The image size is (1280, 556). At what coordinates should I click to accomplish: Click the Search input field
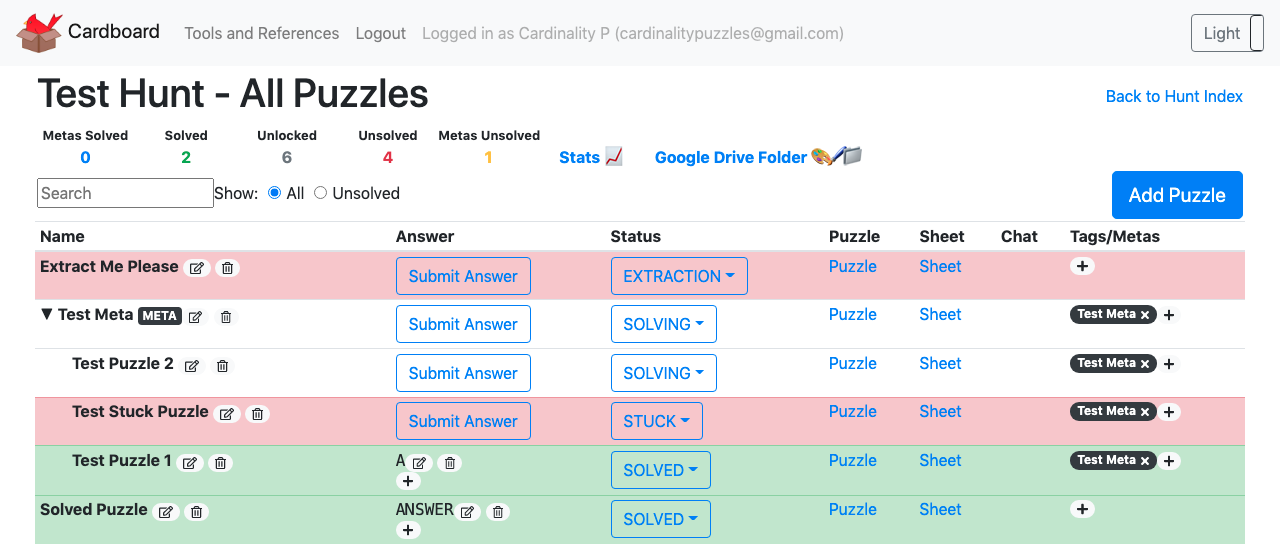click(x=125, y=193)
